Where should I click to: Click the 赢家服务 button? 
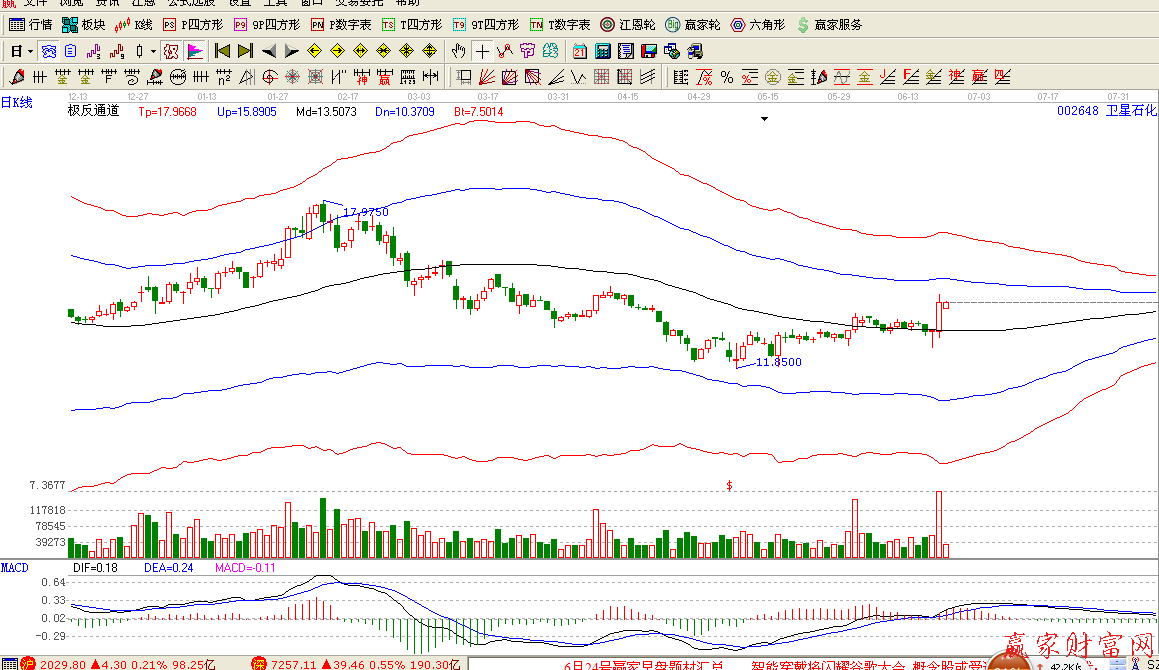(x=828, y=24)
